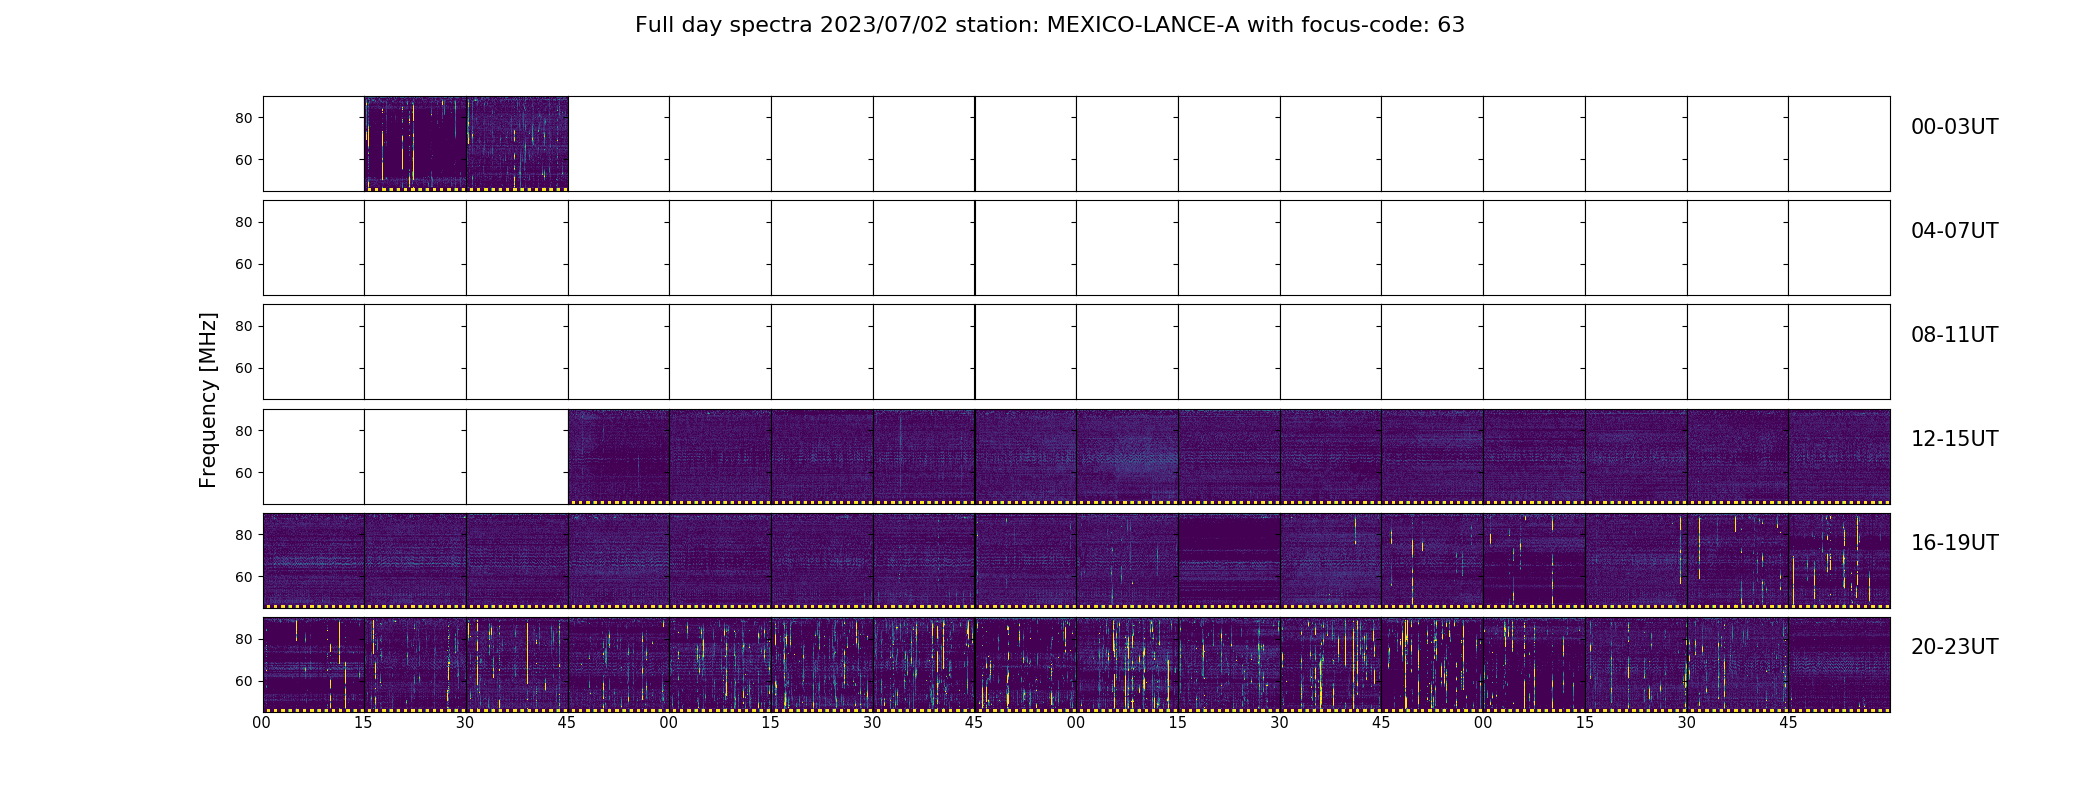Click the "80" tick in the 16-19UT row
This screenshot has width=2100, height=800.
244,535
